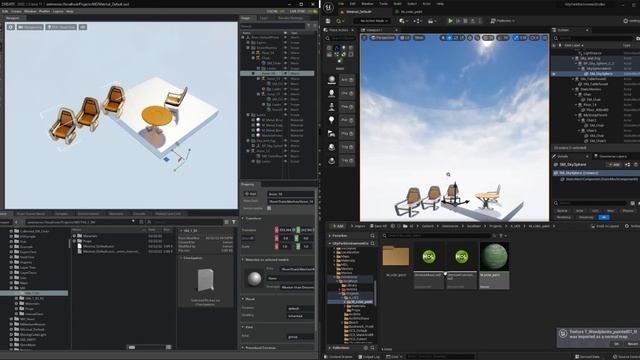The height and width of the screenshot is (360, 640).
Task: Toggle SM_SkySphere visibility in Unreal Outliner
Action: [x=554, y=74]
